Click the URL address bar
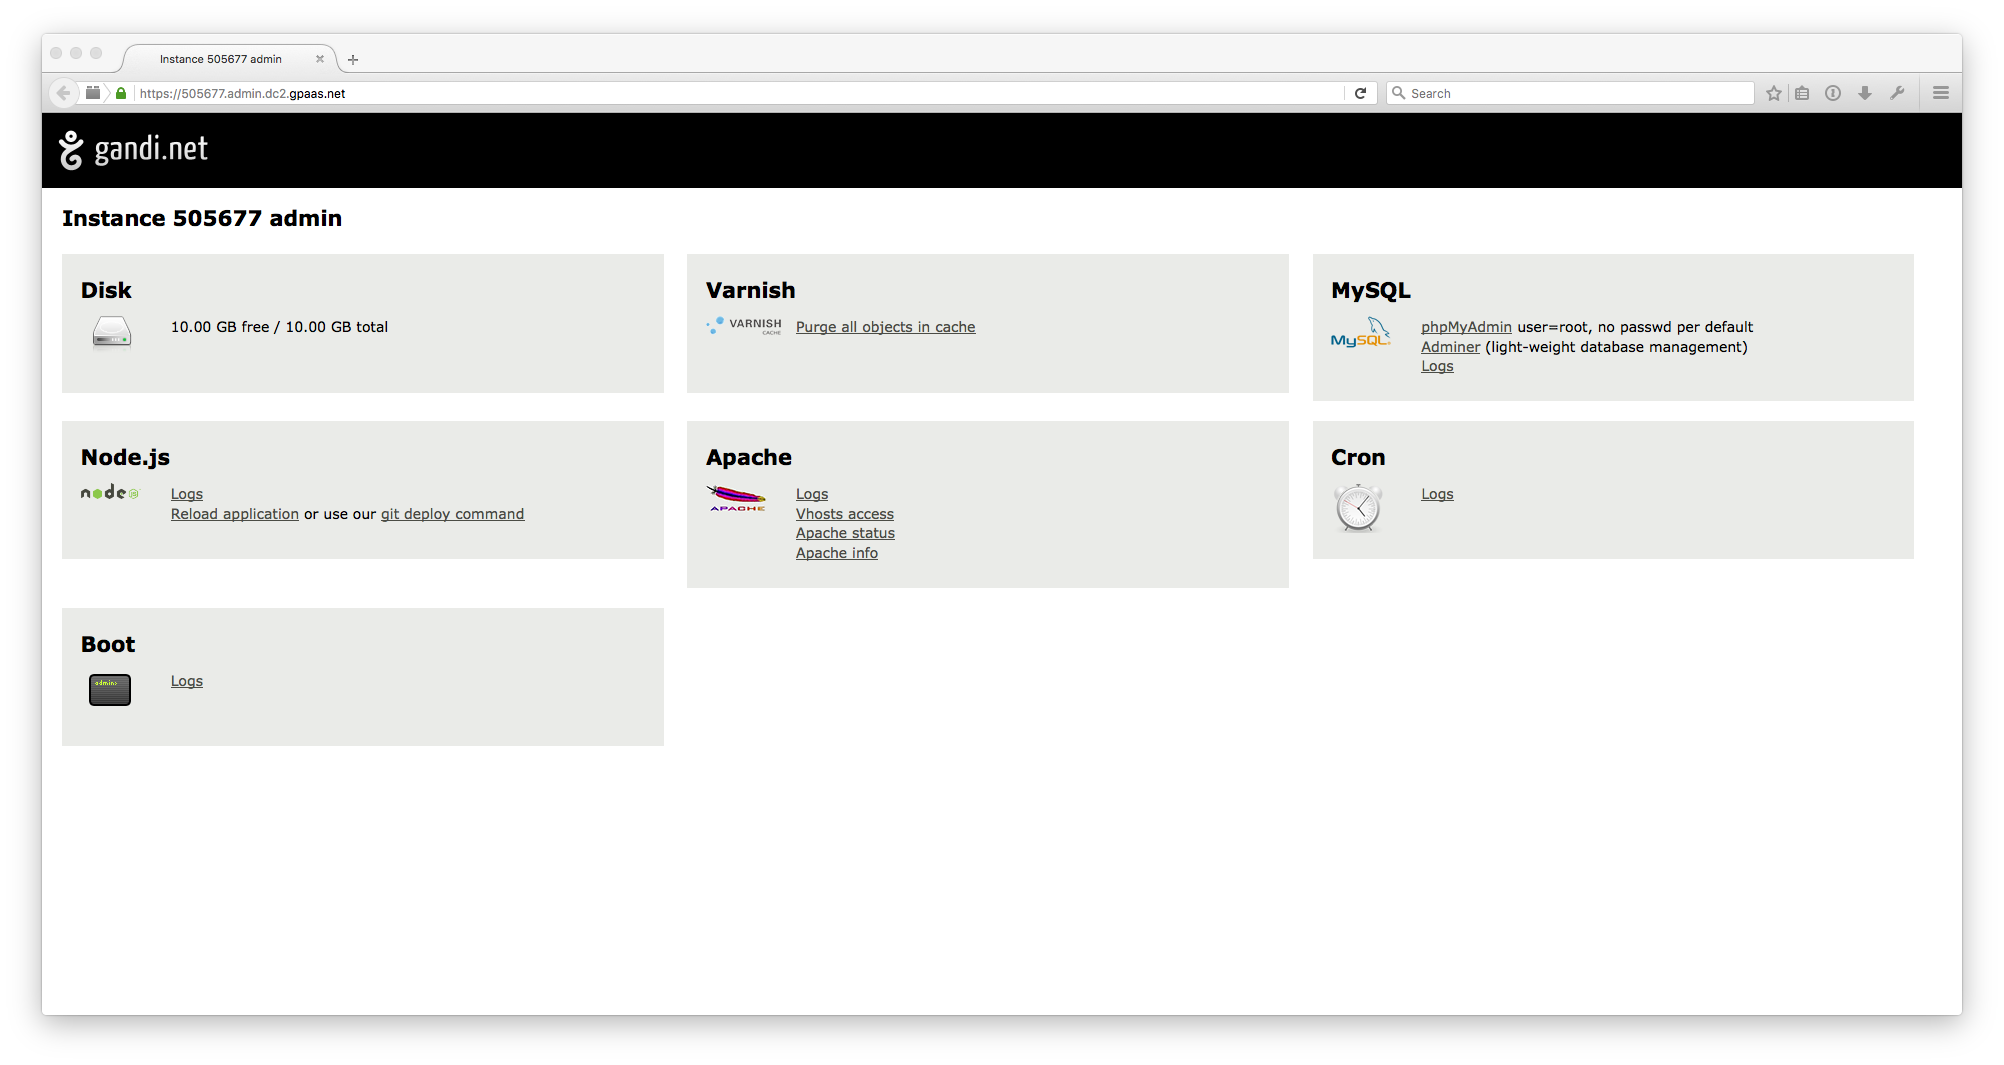The height and width of the screenshot is (1065, 2004). click(740, 93)
